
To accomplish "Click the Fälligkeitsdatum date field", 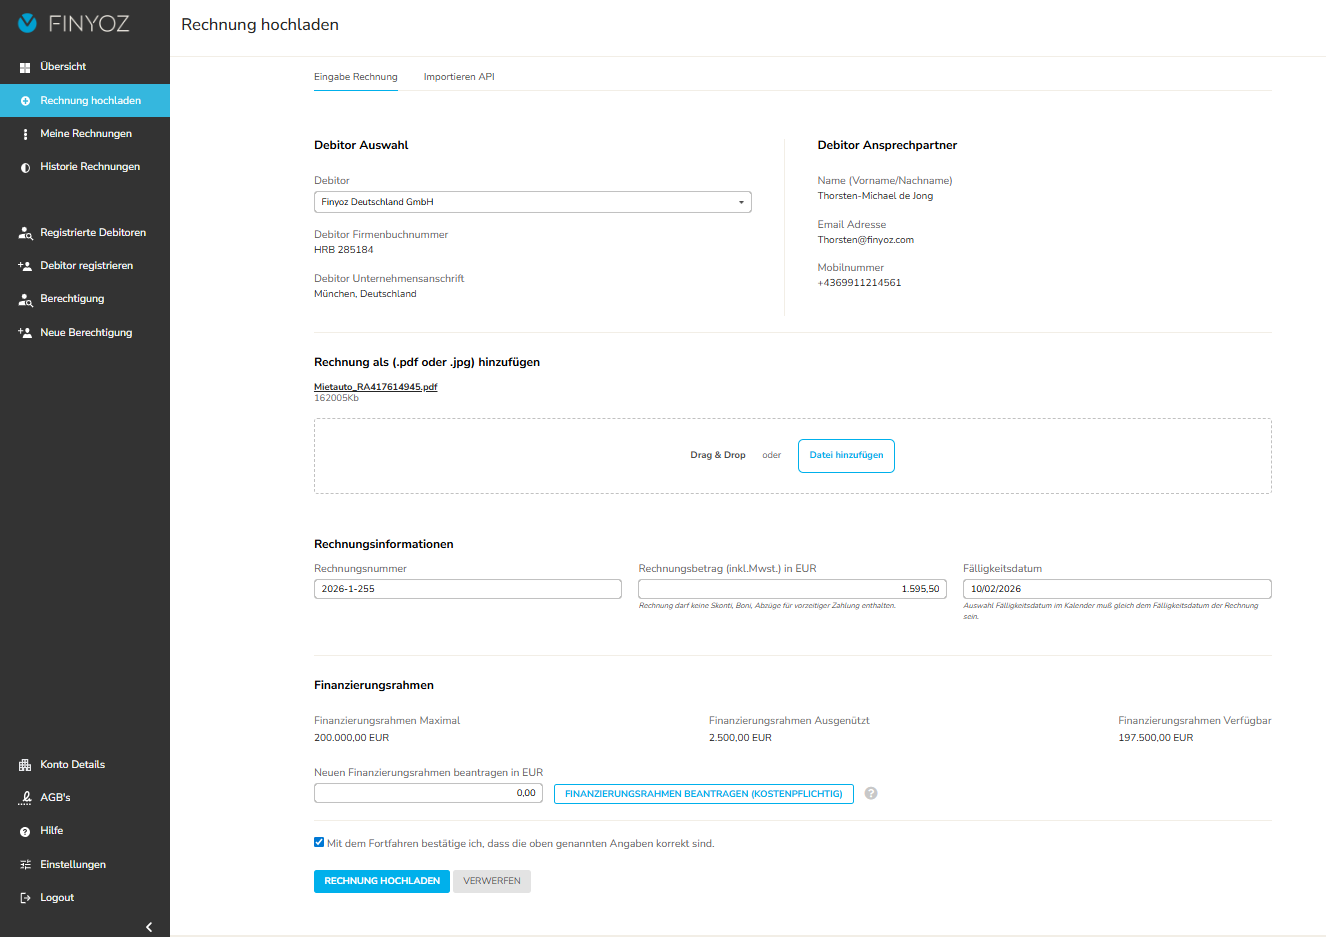I will (1116, 589).
